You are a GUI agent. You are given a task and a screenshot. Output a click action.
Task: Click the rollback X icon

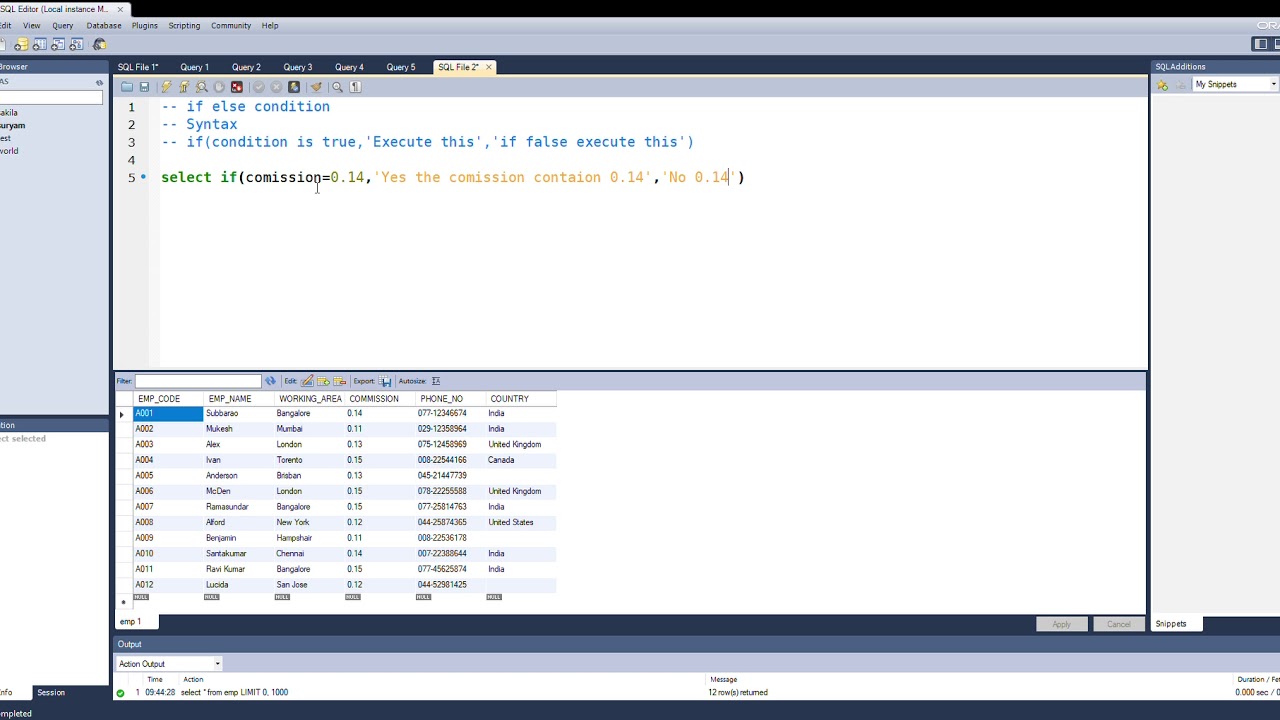276,87
